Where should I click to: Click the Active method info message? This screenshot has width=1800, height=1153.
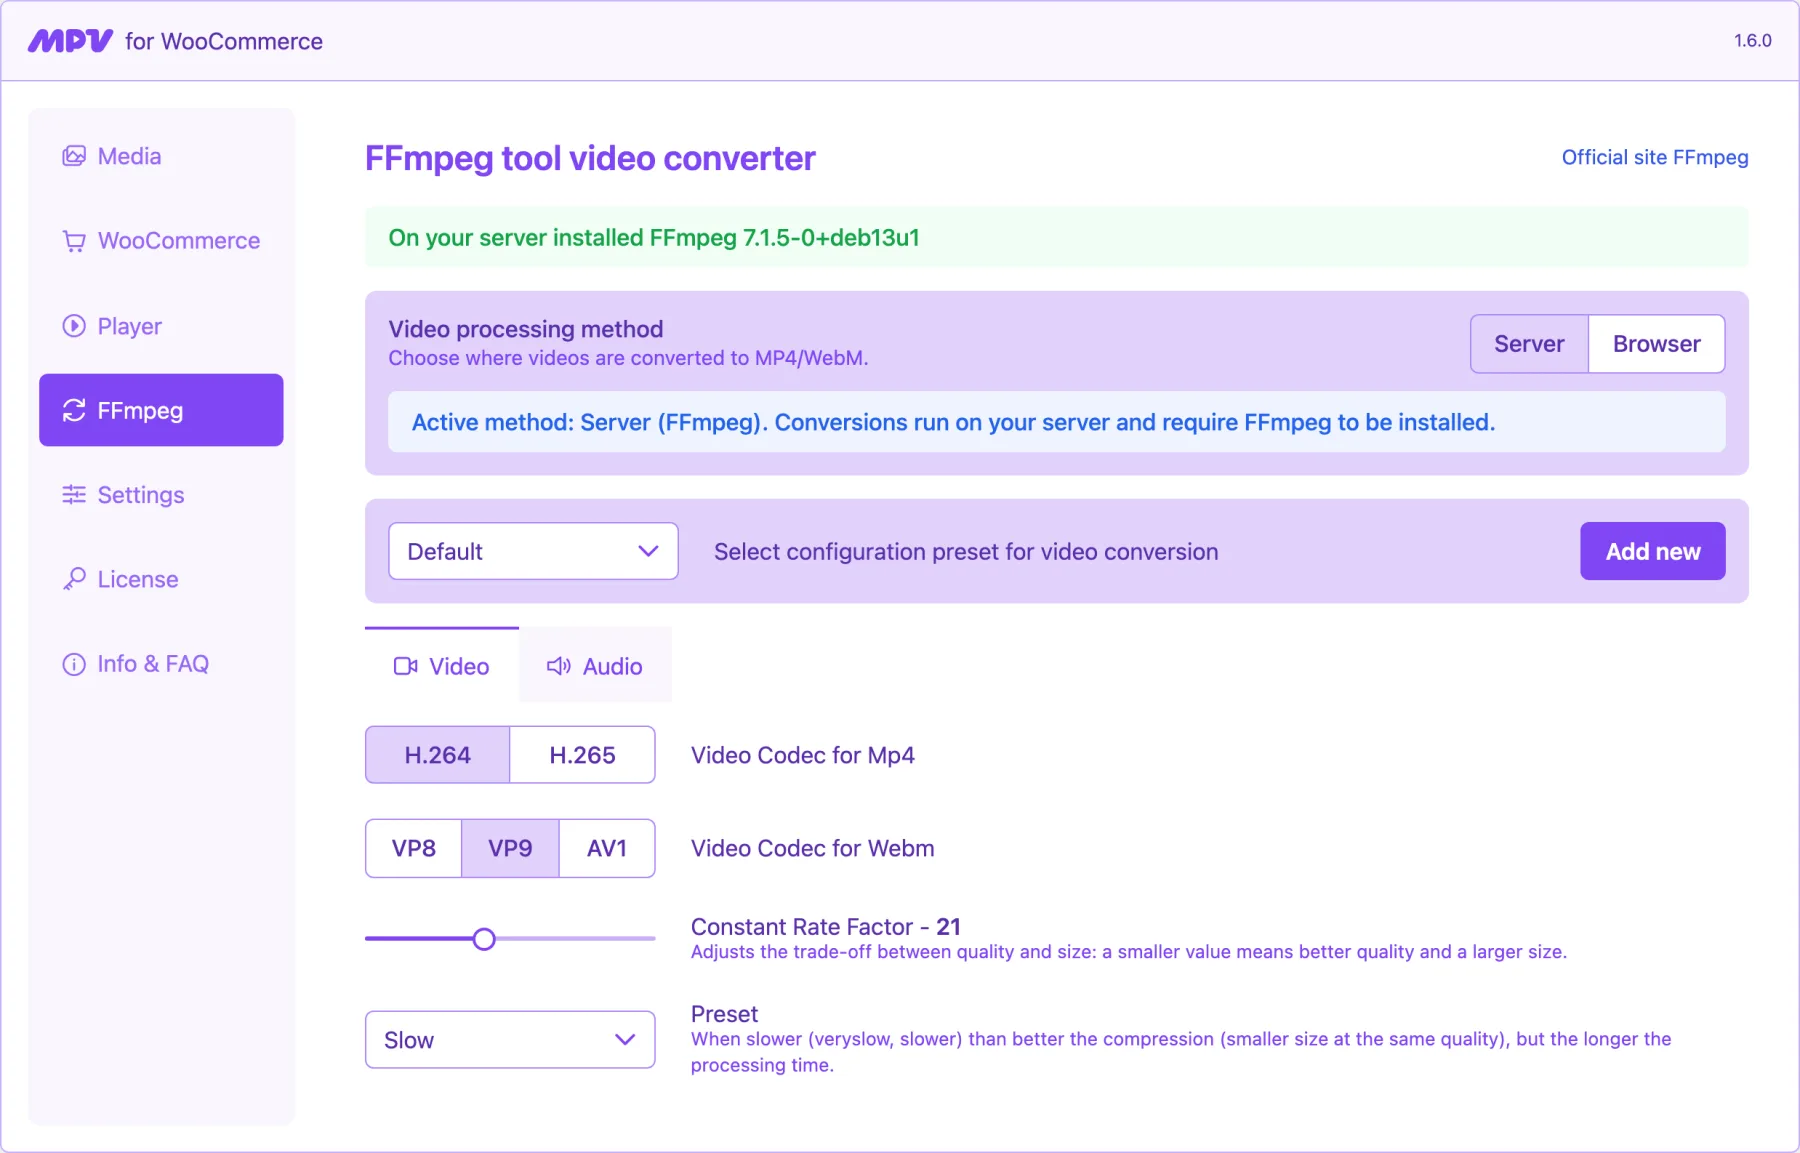point(1057,422)
